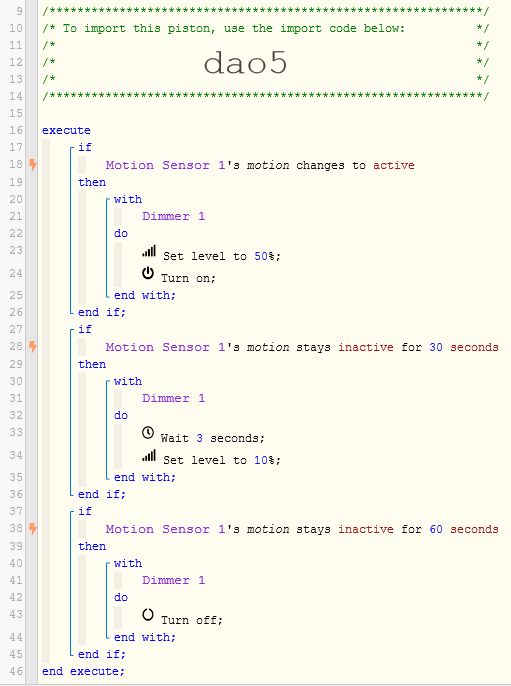The width and height of the screenshot is (511, 686).
Task: Click the 'execute' keyword on line 16
Action: pyautogui.click(x=66, y=130)
